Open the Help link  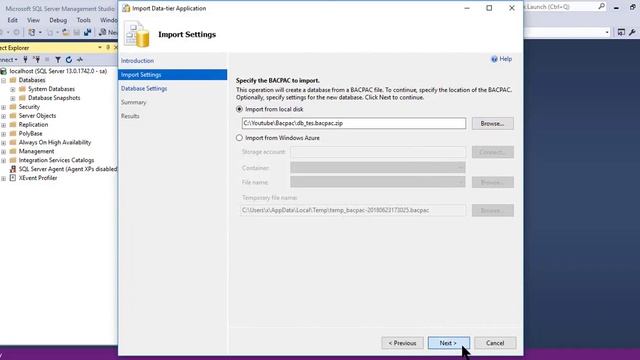506,59
